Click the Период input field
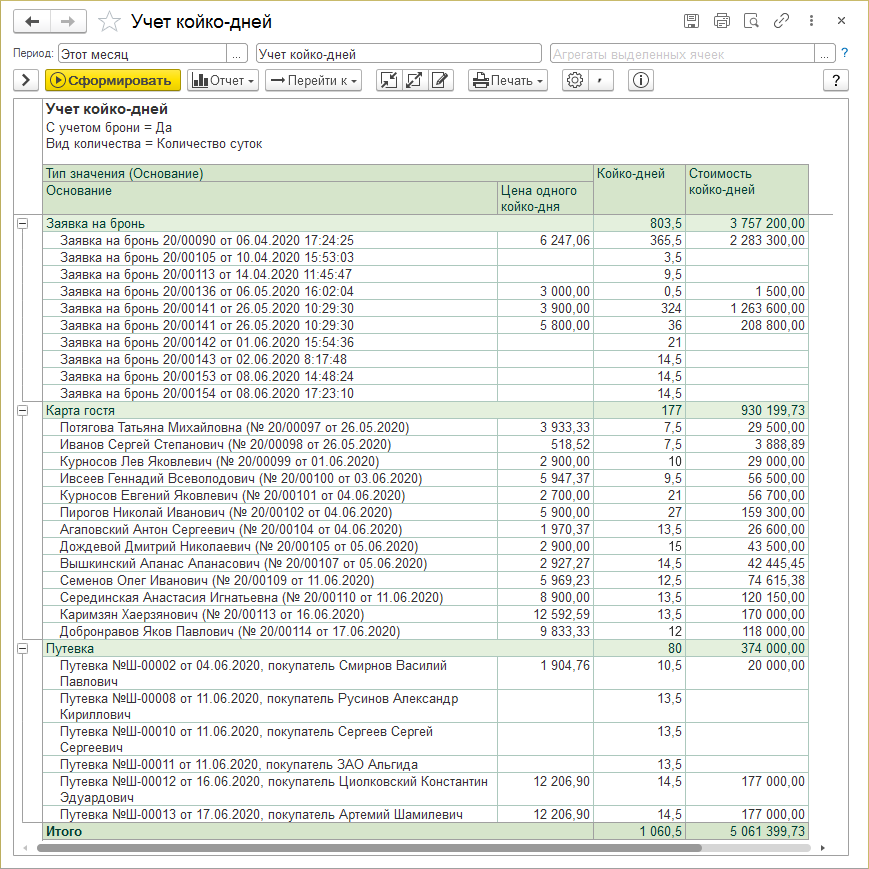869x869 pixels. coord(142,54)
